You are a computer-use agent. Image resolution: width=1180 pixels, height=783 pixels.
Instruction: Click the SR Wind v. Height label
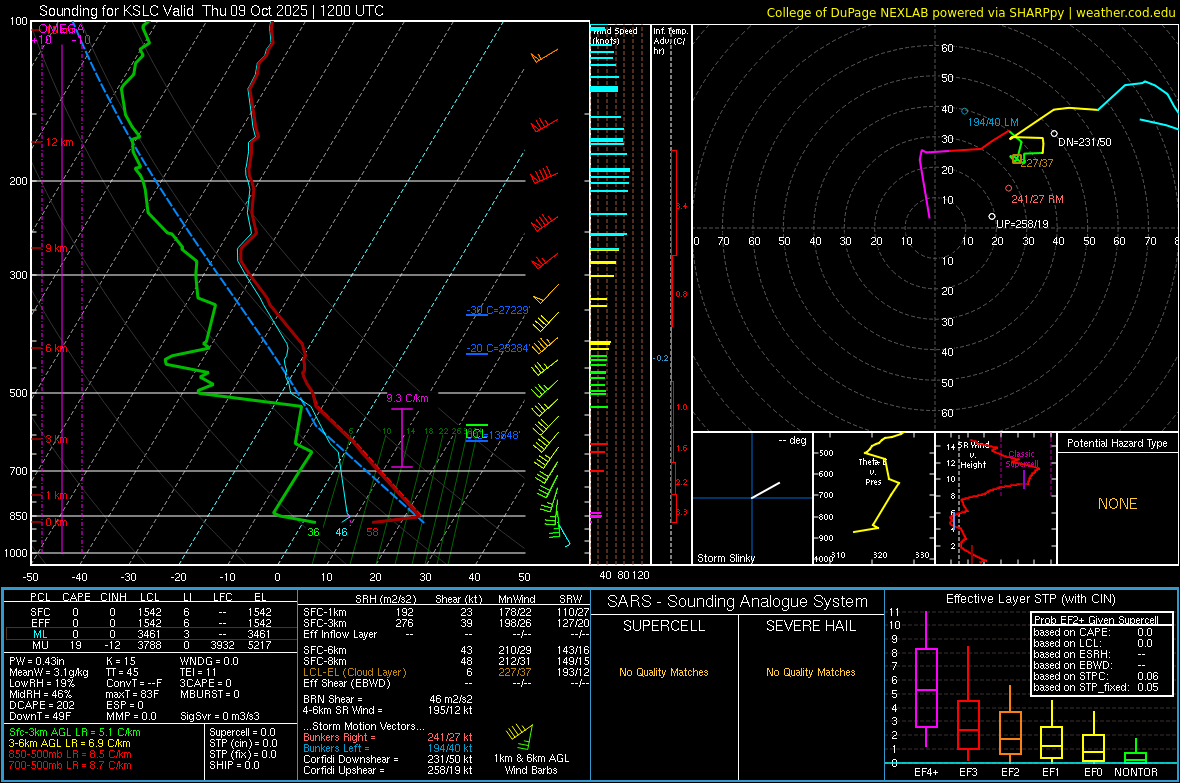coord(973,455)
